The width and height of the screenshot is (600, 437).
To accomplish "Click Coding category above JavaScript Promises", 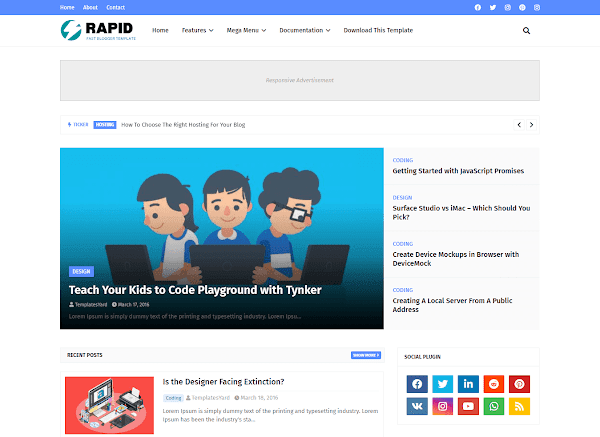I will coord(403,160).
